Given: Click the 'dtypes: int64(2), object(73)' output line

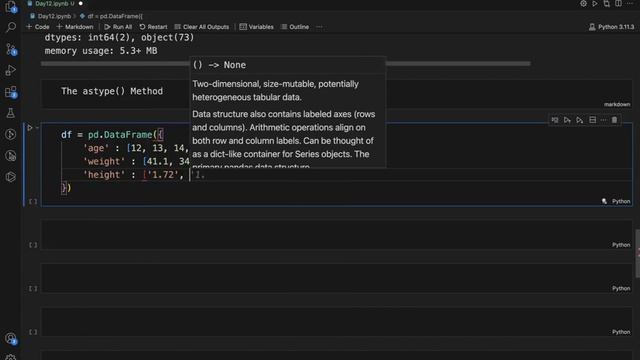Looking at the screenshot, I should [119, 38].
